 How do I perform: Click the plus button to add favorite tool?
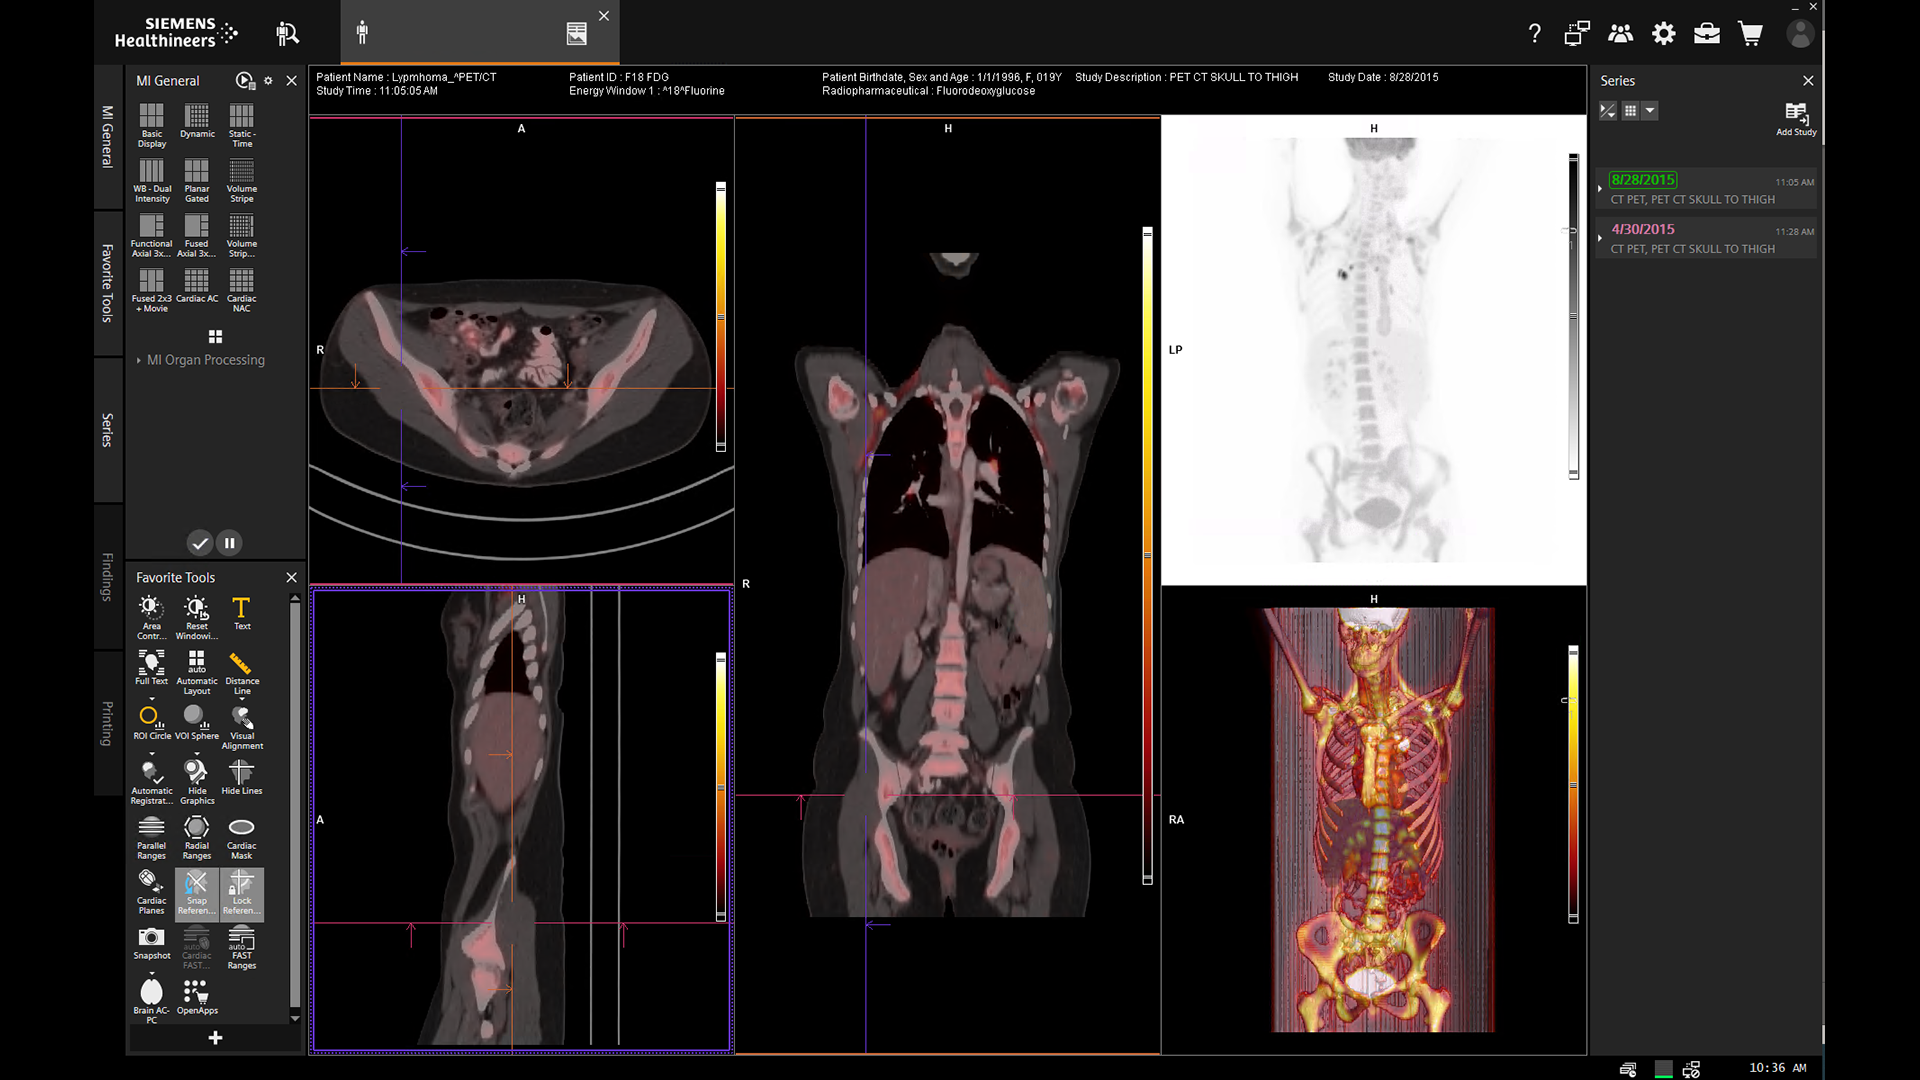point(215,1038)
